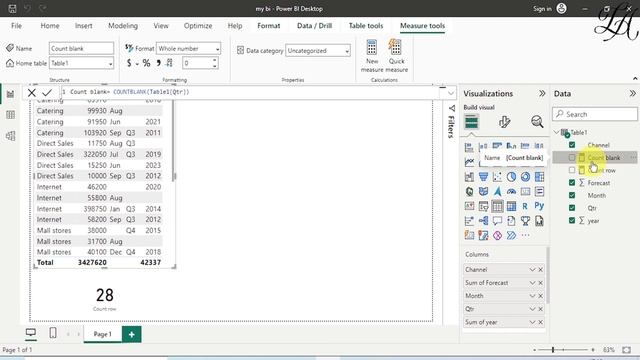The height and width of the screenshot is (360, 640).
Task: Open the Analytics magnifier pane icon
Action: point(537,122)
